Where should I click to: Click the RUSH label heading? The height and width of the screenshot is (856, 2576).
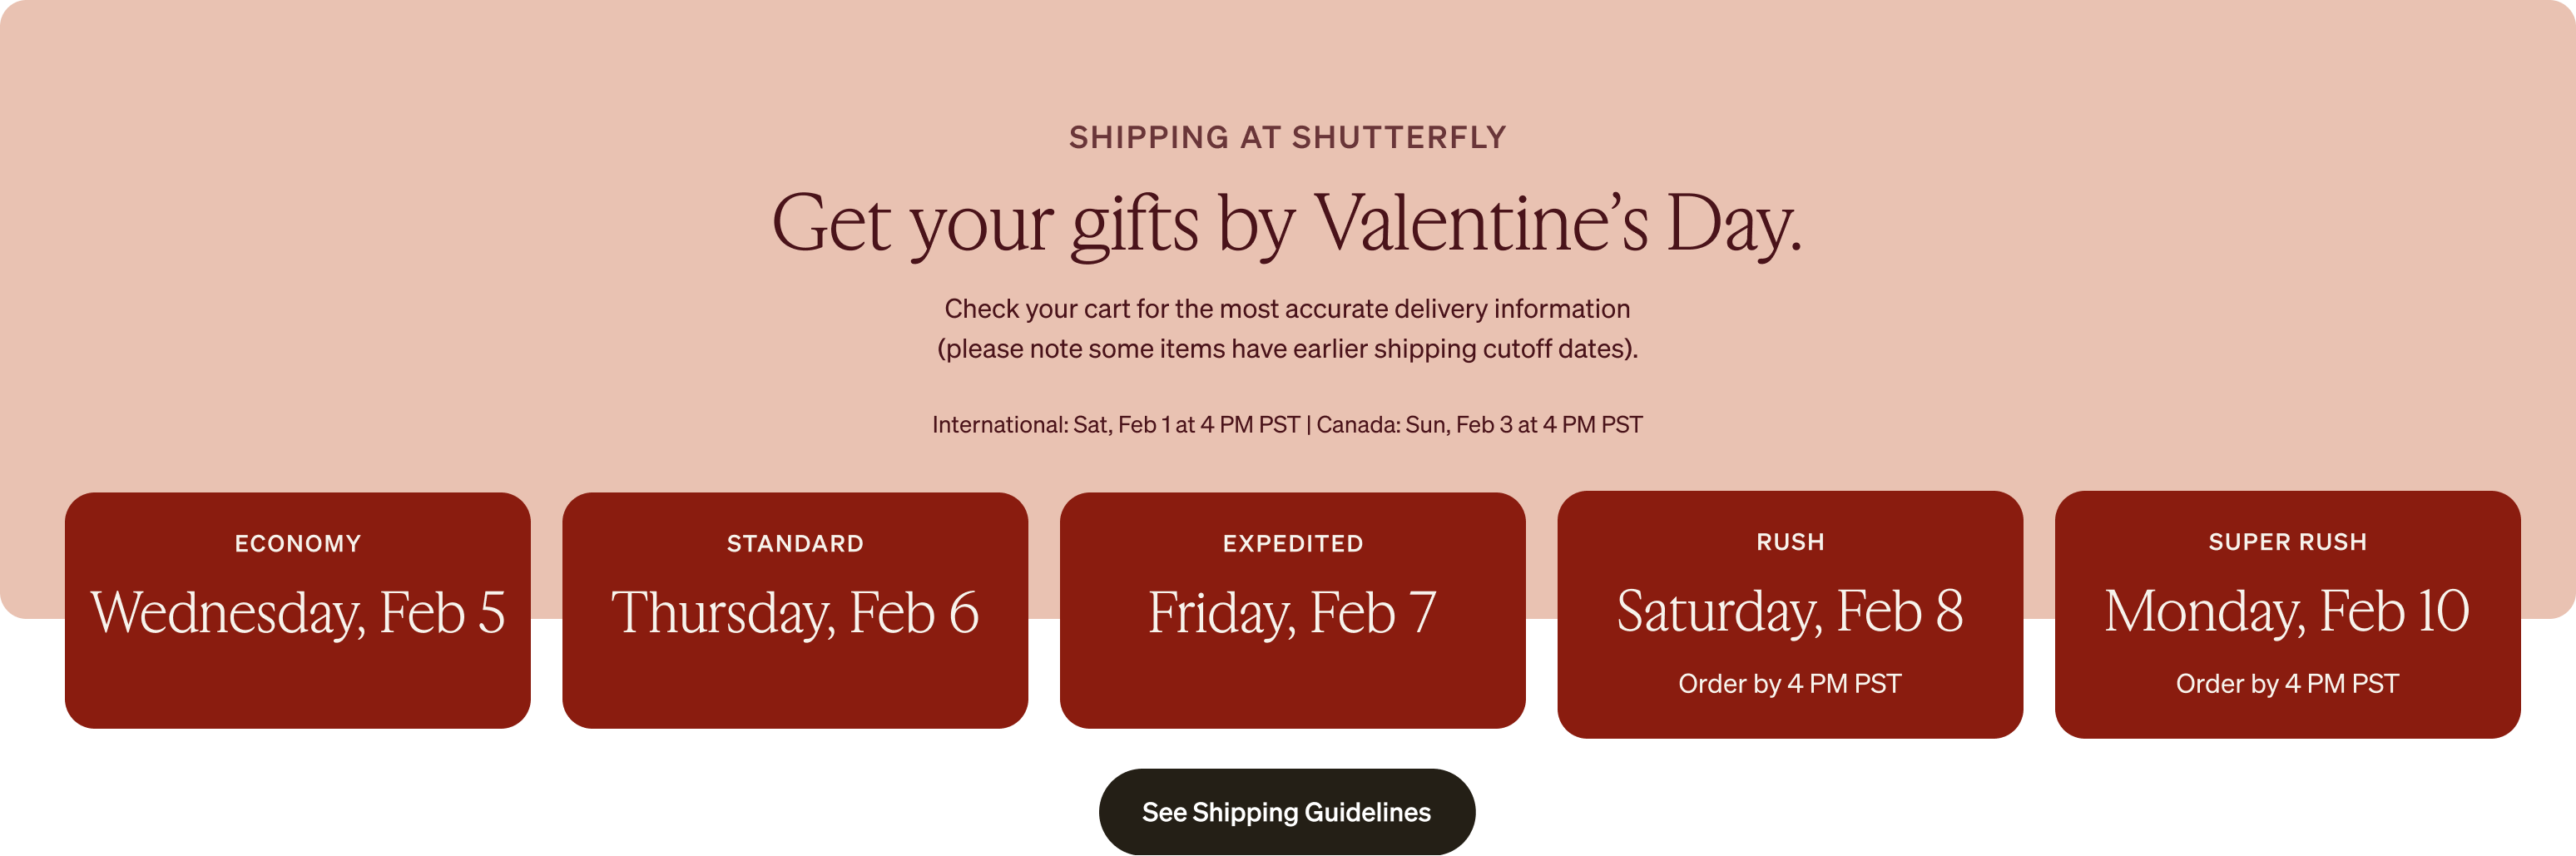[1790, 541]
